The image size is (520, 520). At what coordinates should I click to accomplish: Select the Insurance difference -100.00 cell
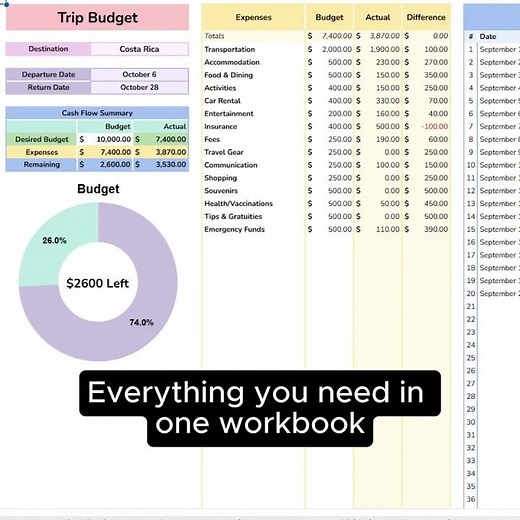[426, 127]
